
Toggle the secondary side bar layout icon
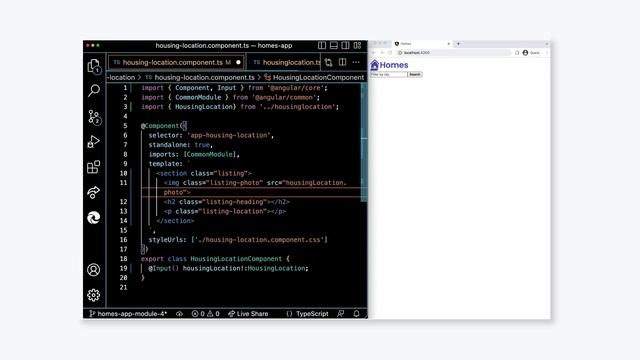coord(345,45)
